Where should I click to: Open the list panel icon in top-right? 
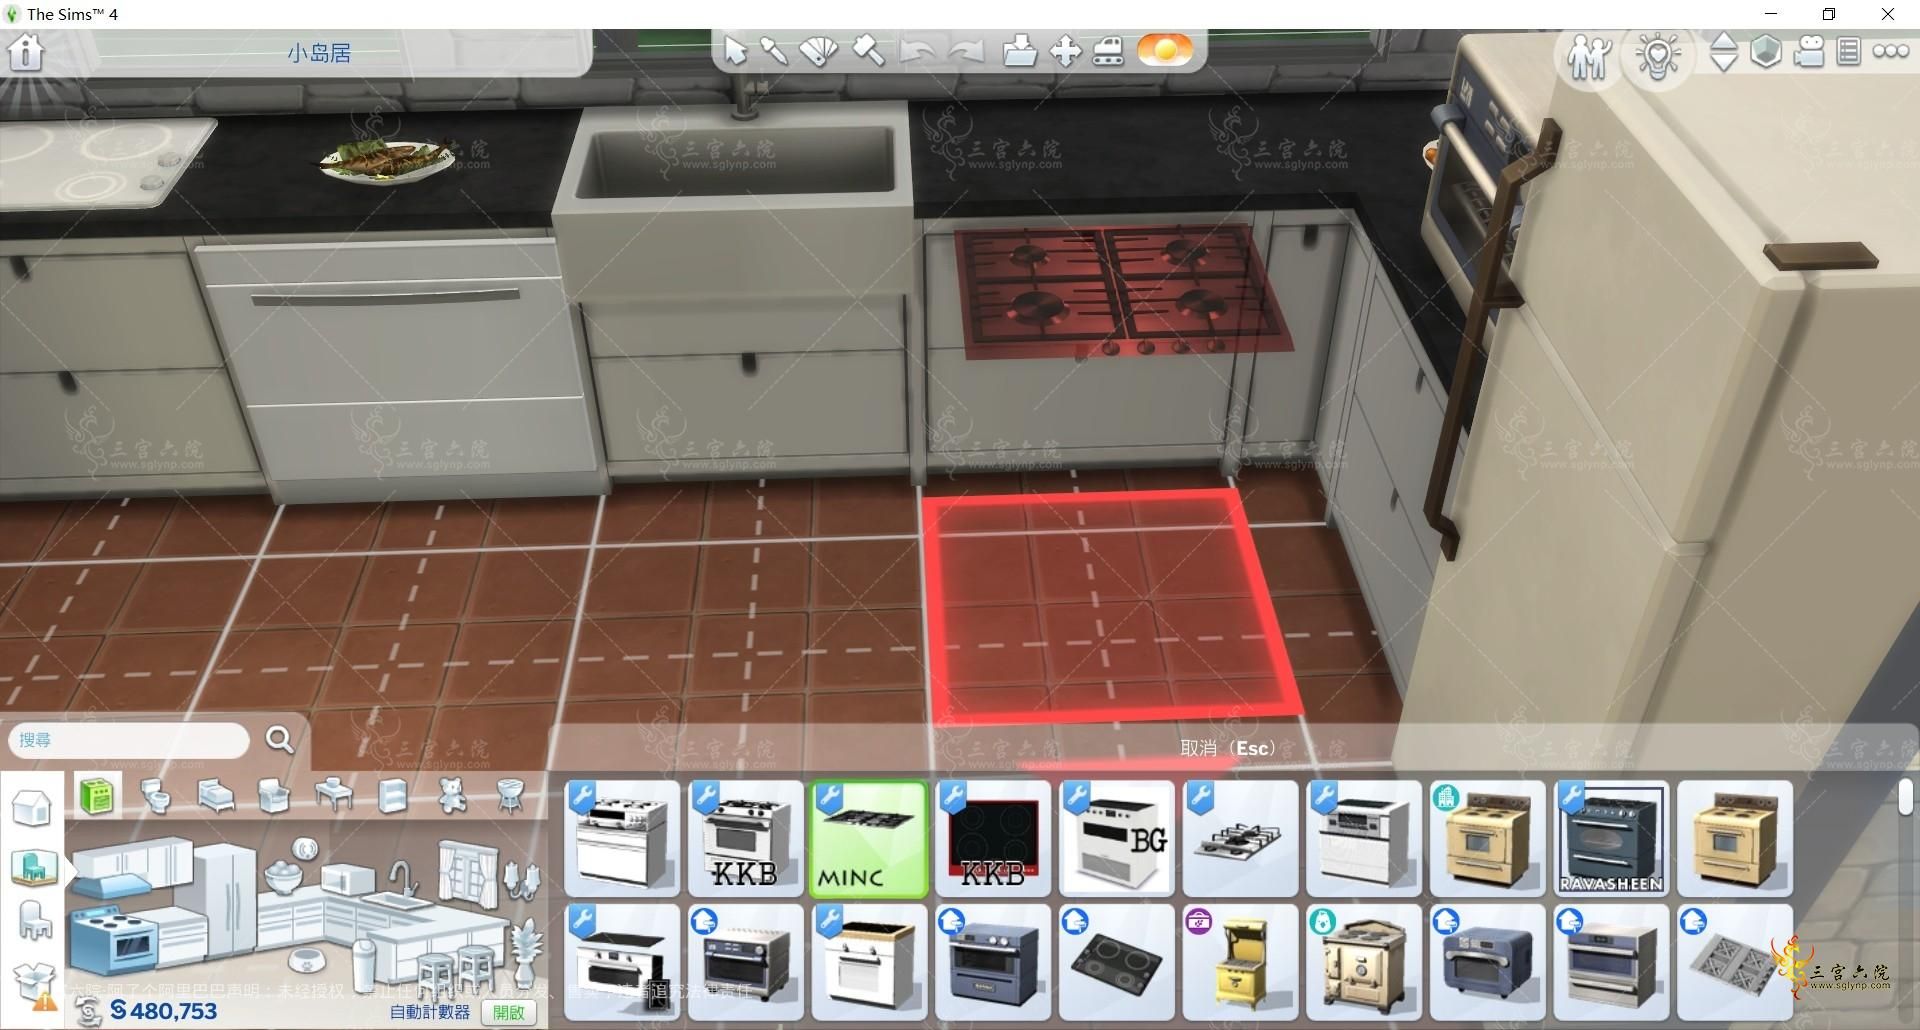[x=1848, y=52]
